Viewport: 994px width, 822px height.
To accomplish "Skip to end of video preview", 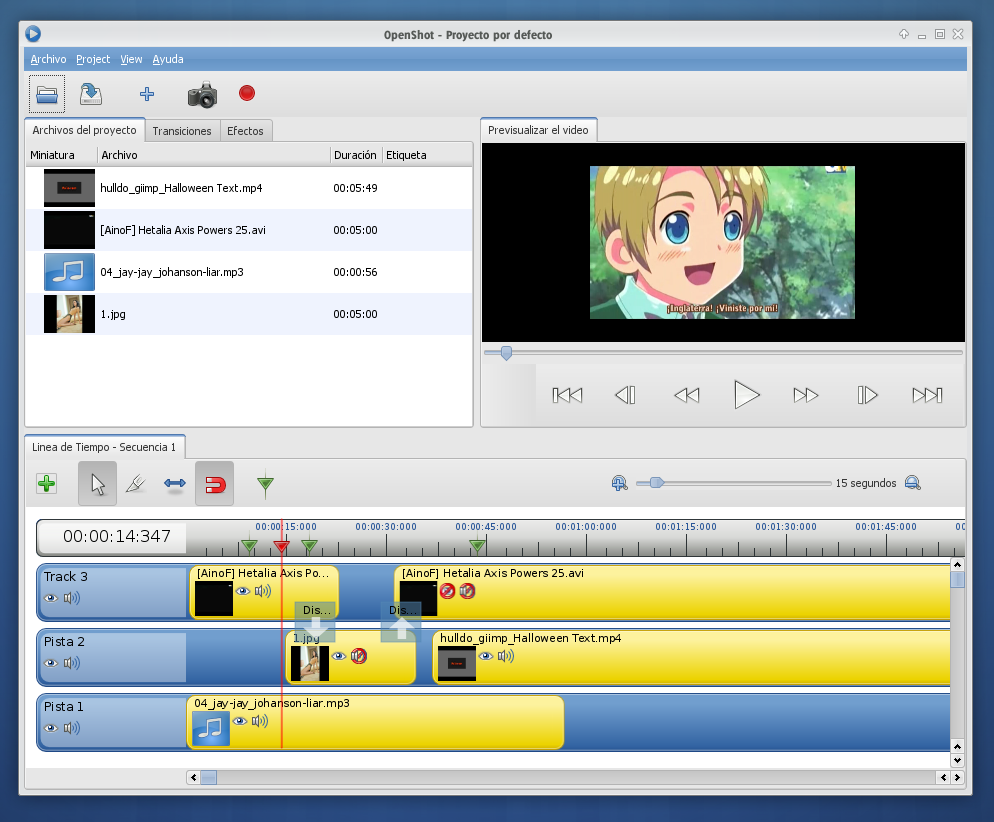I will 927,395.
